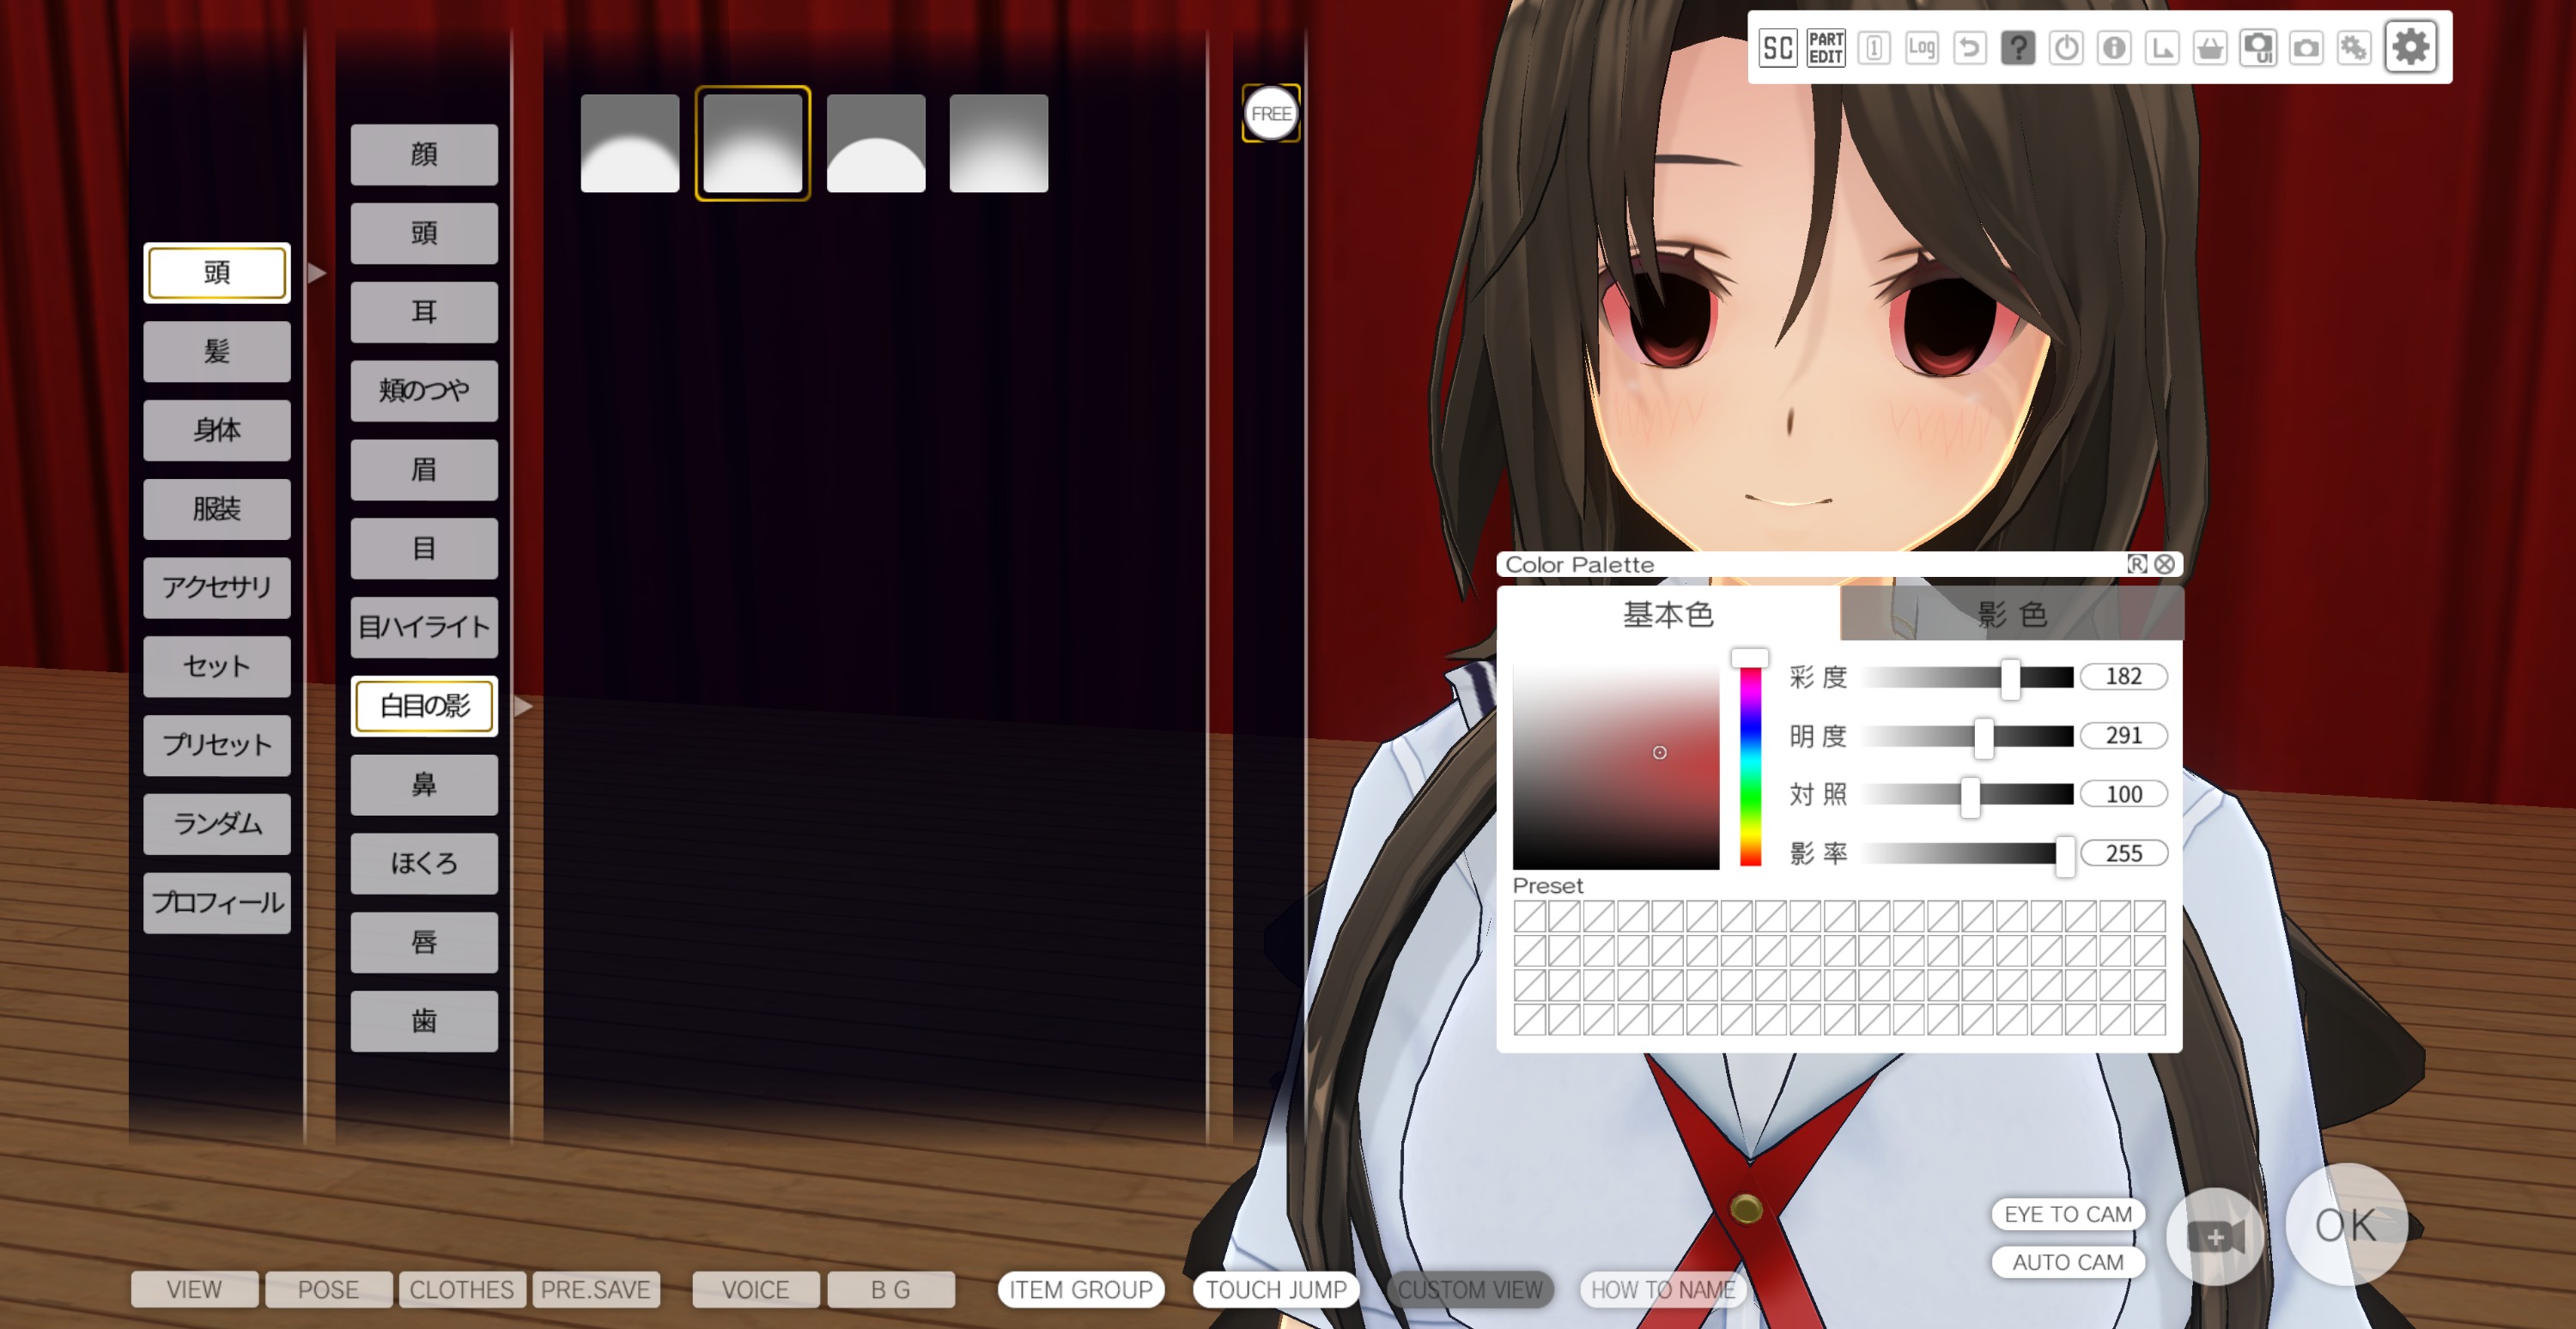Click the undo arrow icon
The image size is (2576, 1329).
(x=1969, y=47)
